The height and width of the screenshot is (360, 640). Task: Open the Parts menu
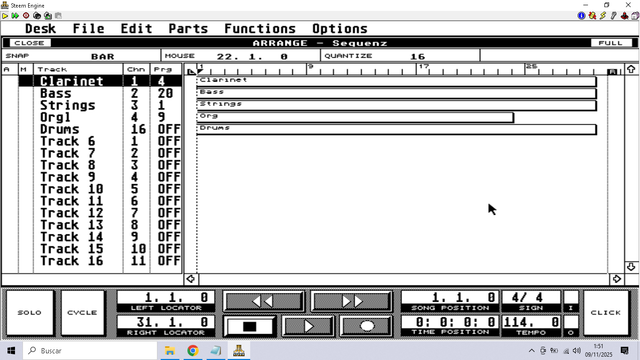(188, 29)
